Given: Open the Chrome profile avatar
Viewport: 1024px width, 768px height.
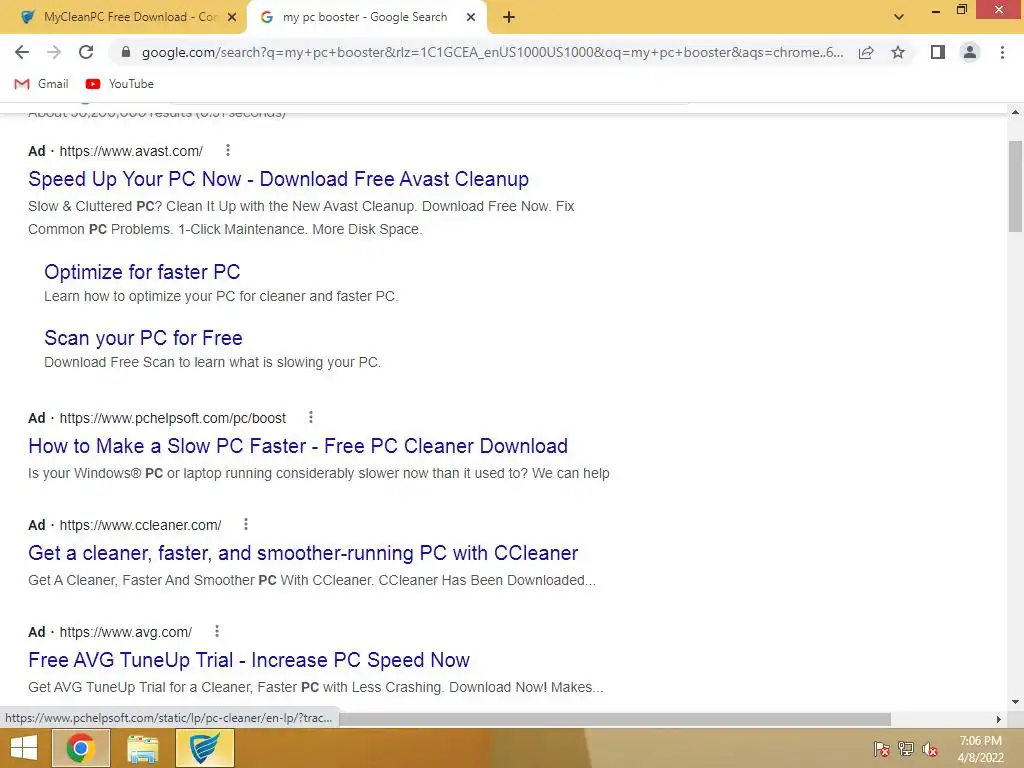Looking at the screenshot, I should point(970,52).
